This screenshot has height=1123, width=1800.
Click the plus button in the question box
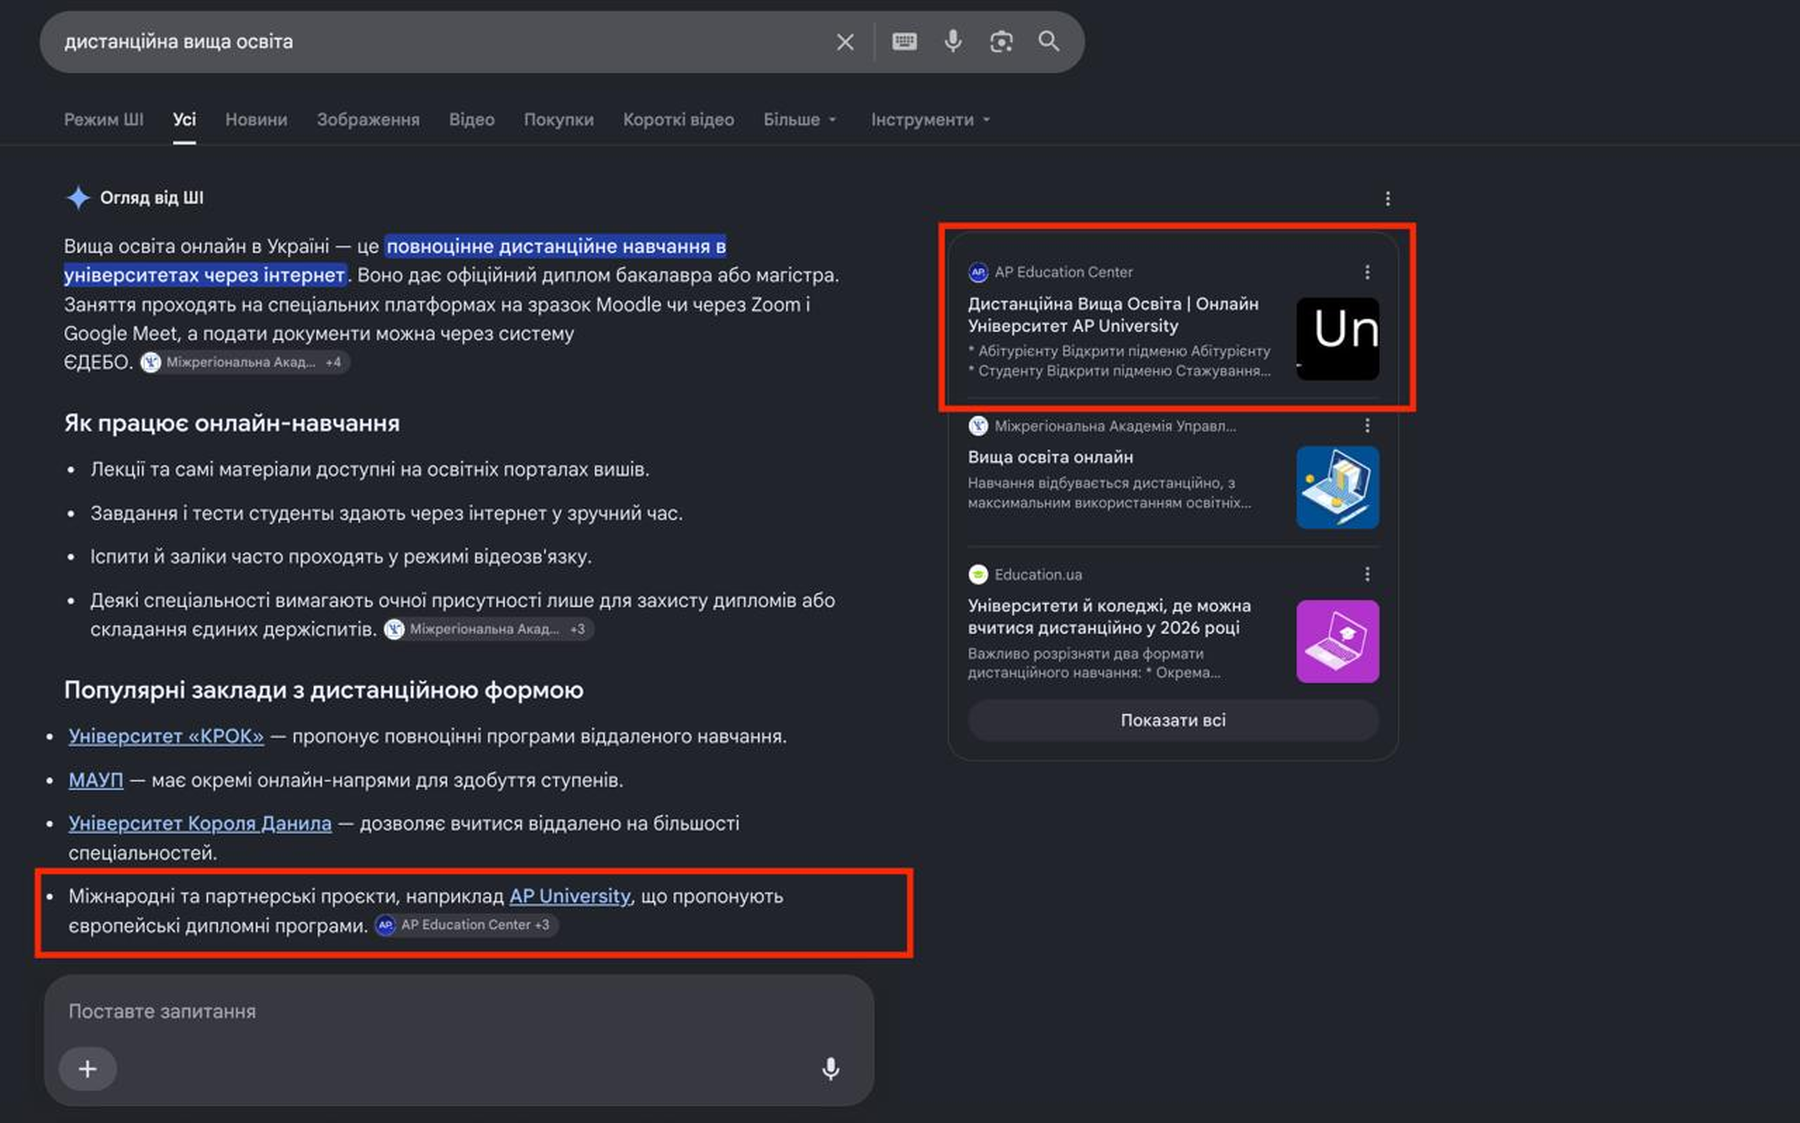[x=88, y=1069]
